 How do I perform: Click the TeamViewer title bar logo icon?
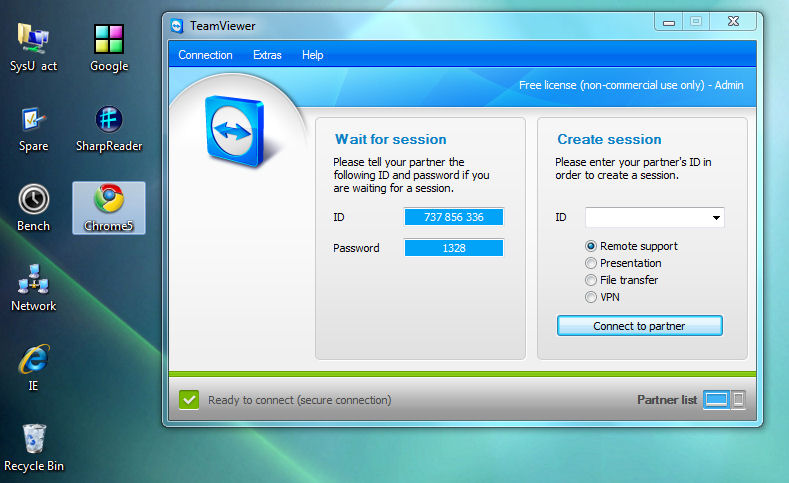(x=177, y=26)
